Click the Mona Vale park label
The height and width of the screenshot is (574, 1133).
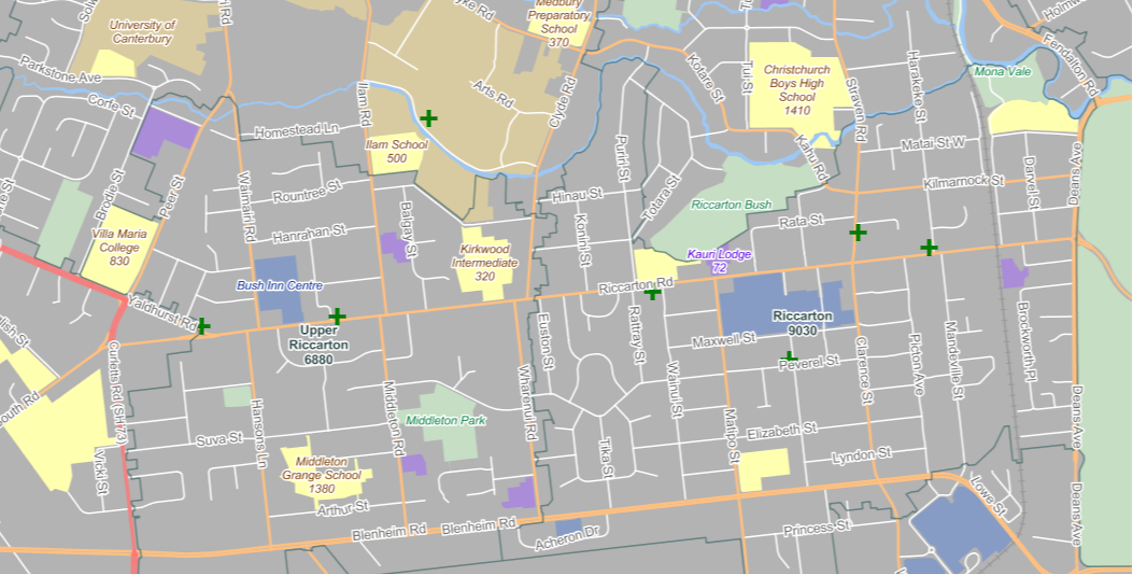pos(1001,72)
